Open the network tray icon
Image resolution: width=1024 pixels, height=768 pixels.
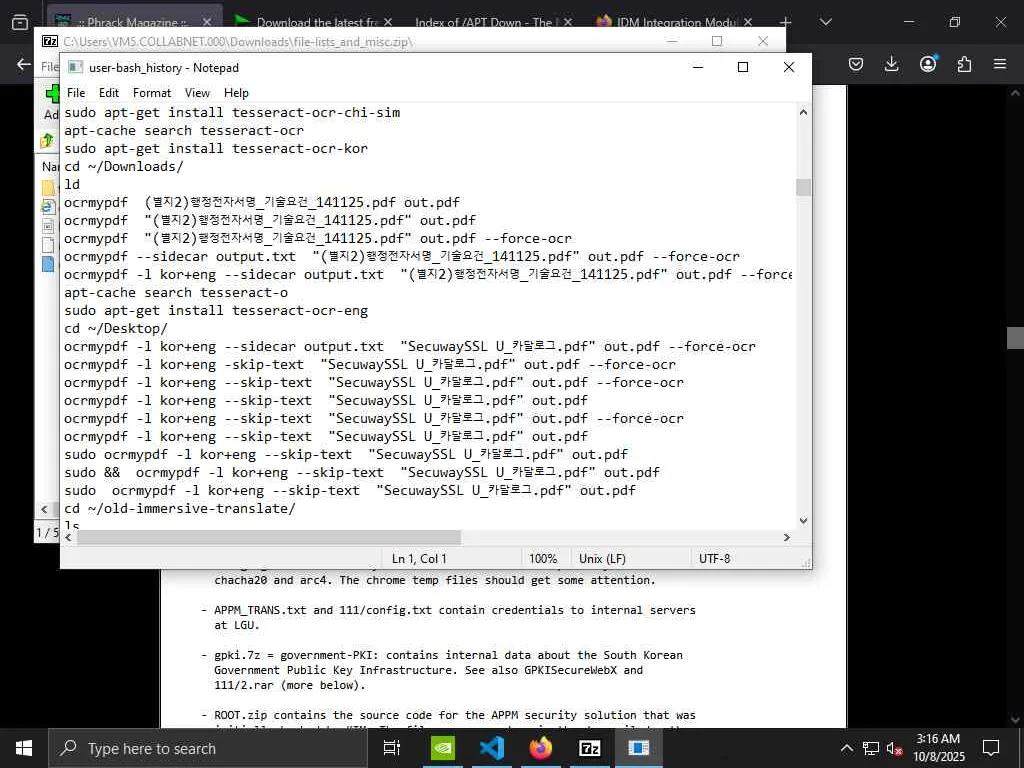(x=871, y=748)
